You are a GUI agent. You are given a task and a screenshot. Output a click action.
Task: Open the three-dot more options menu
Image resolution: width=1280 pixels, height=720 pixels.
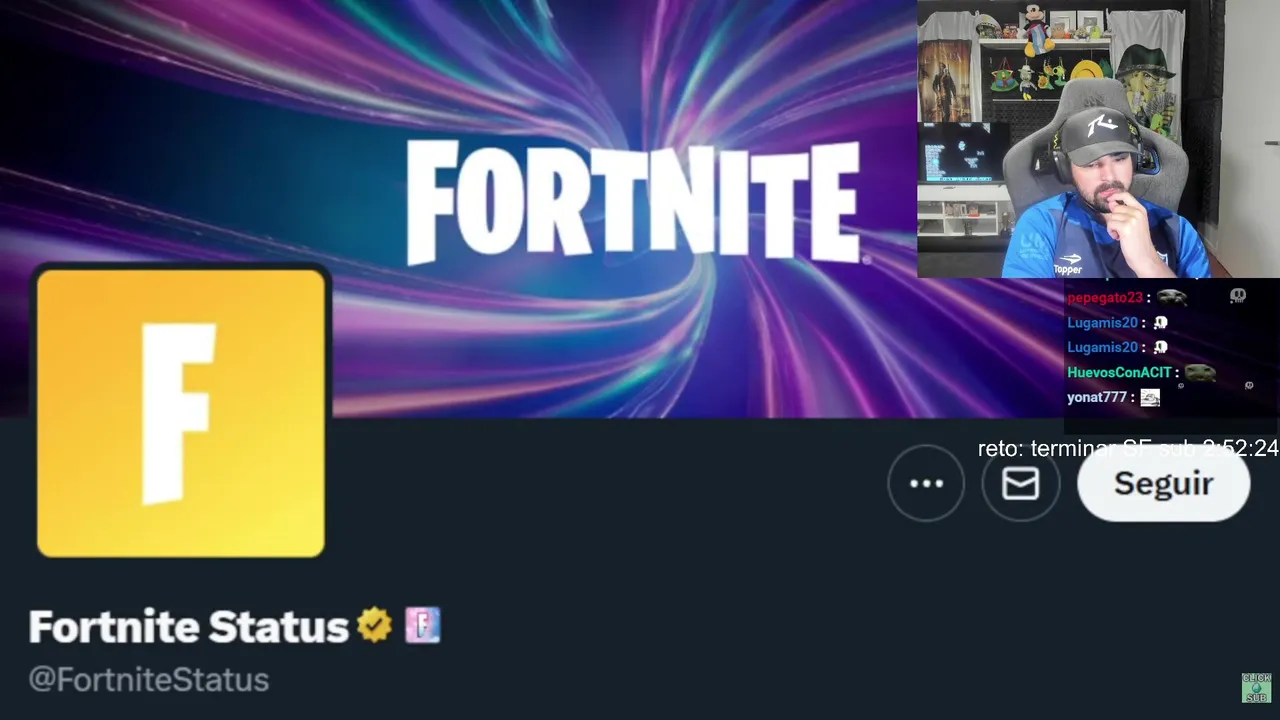[926, 484]
